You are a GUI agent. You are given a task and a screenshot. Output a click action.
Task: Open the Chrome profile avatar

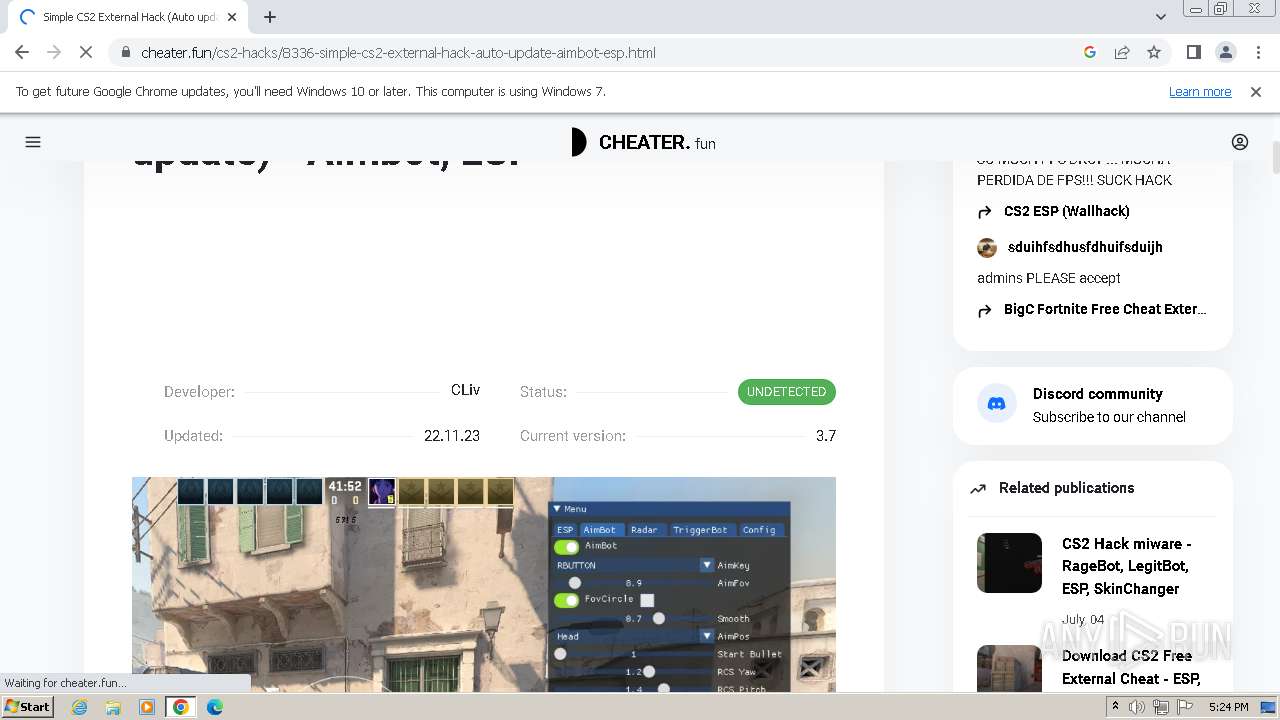pos(1225,52)
